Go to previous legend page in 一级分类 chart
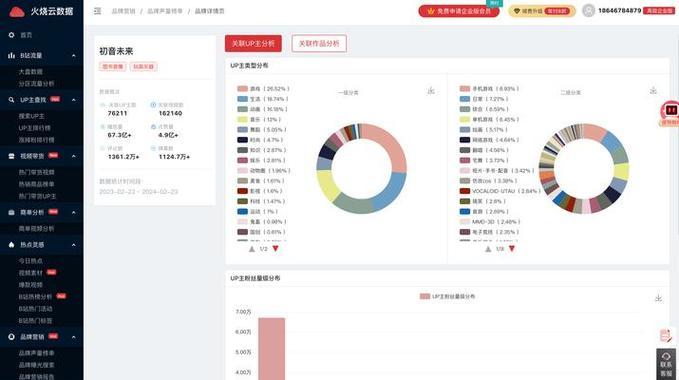Screen dimensions: 679x380 click(252, 249)
